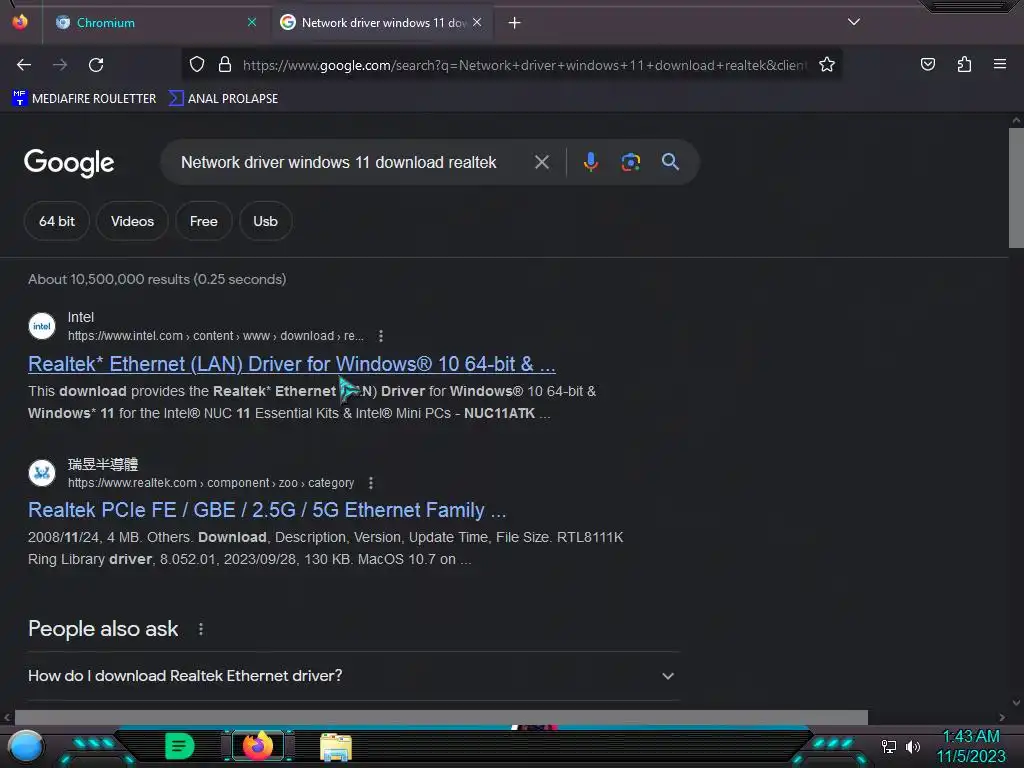Click the address bar URL

tap(525, 65)
